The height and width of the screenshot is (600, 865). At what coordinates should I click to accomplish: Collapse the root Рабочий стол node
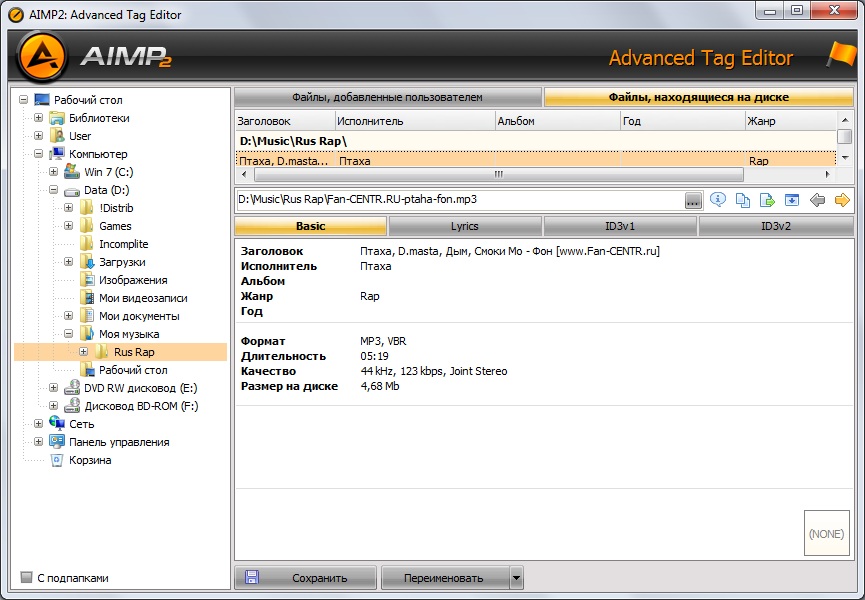click(x=23, y=100)
